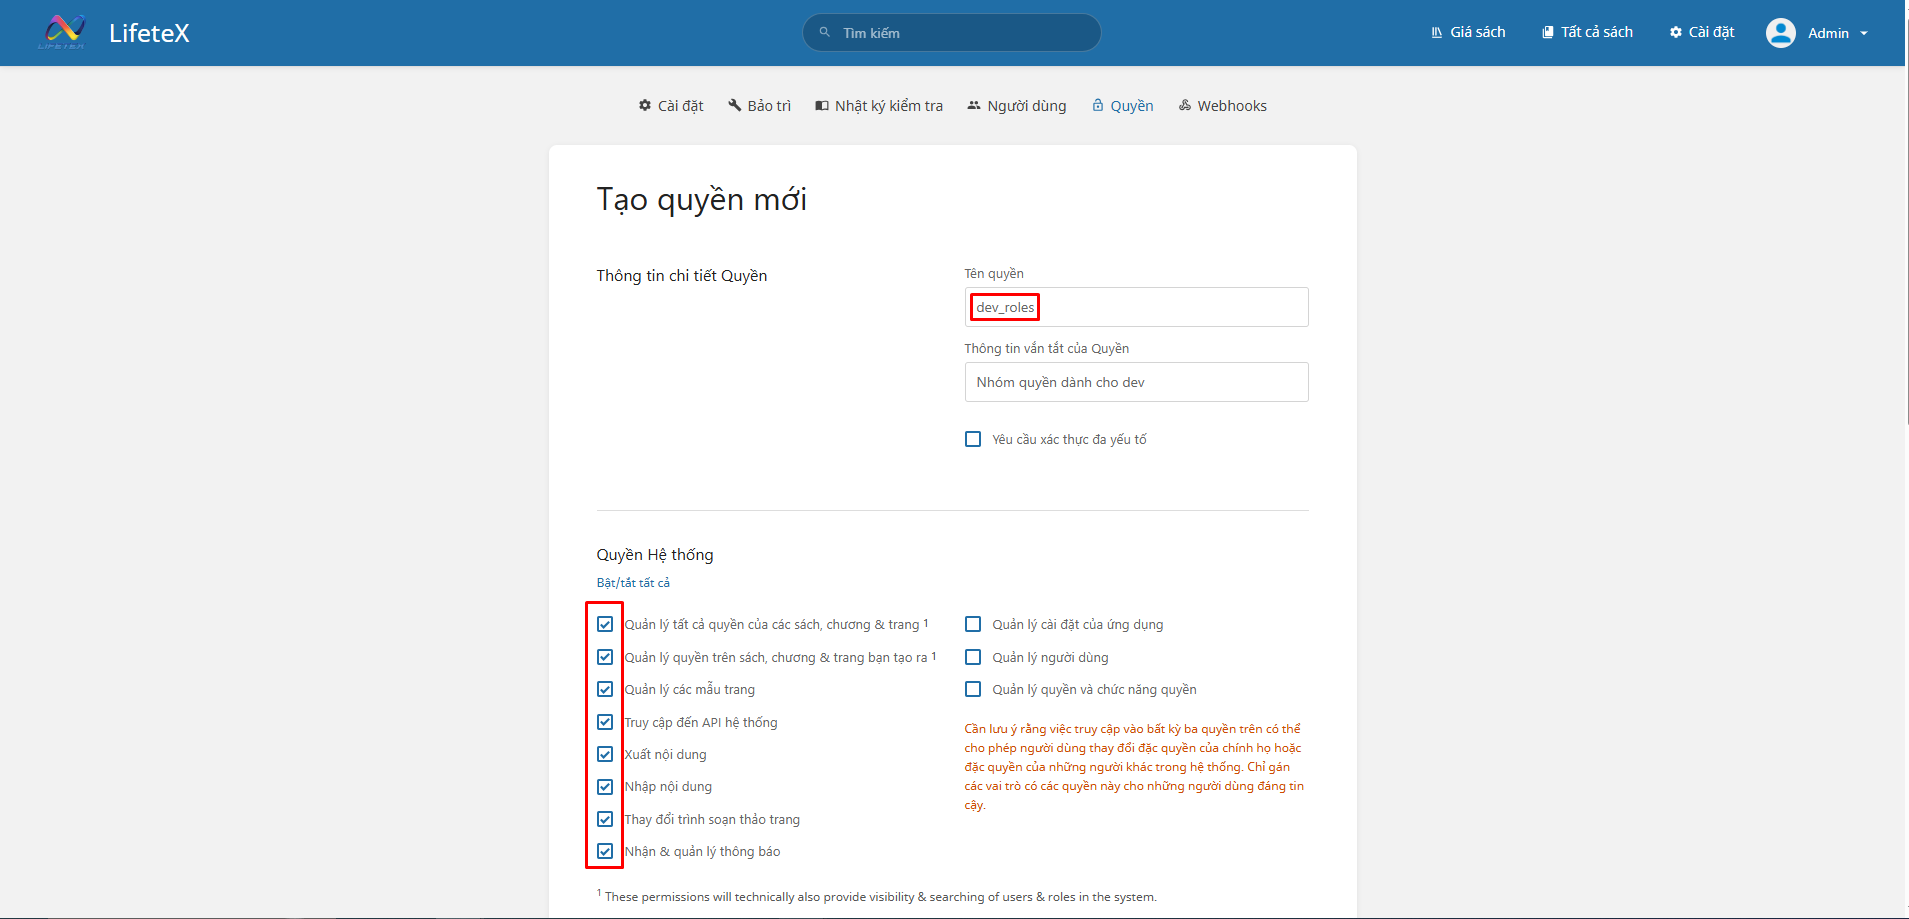Switch to the Người dùng tab

tap(1017, 106)
